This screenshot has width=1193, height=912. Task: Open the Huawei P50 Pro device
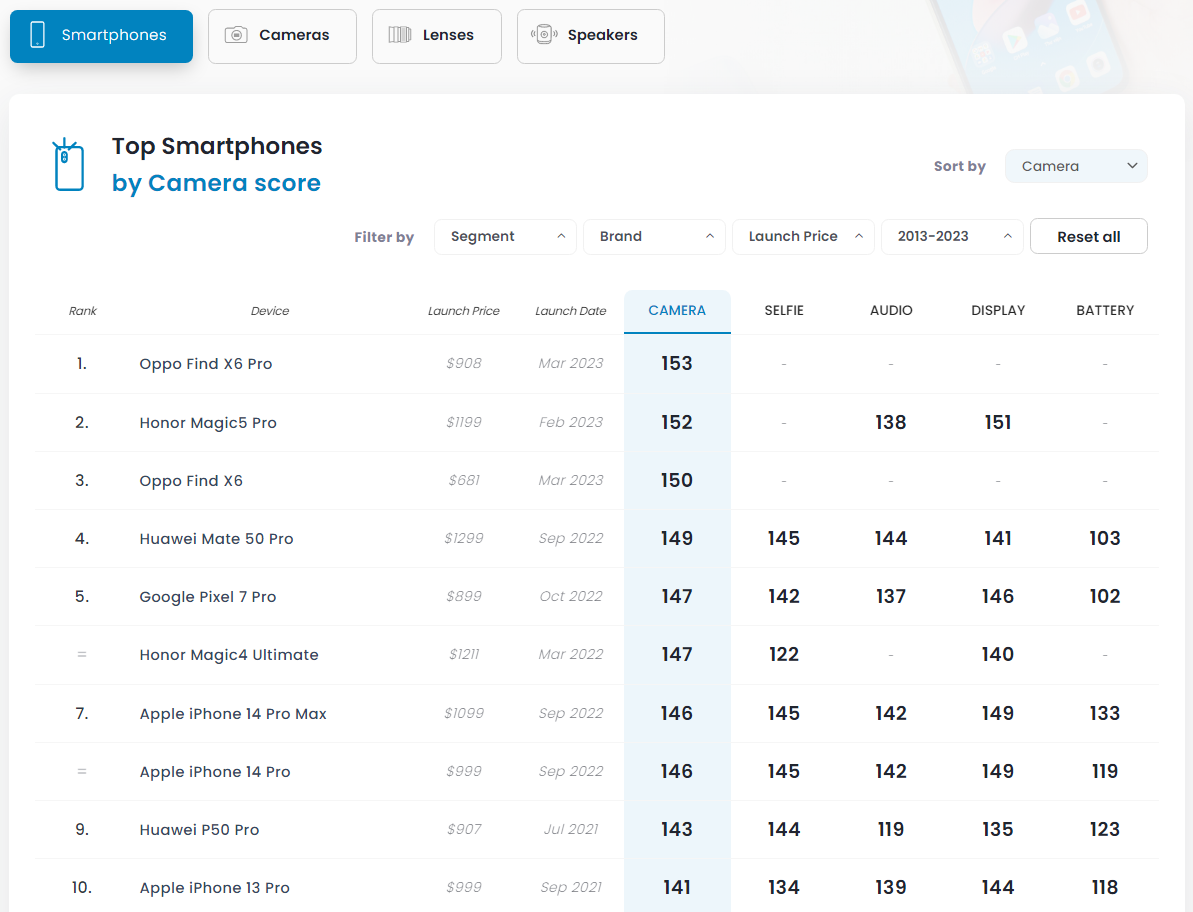click(x=199, y=830)
